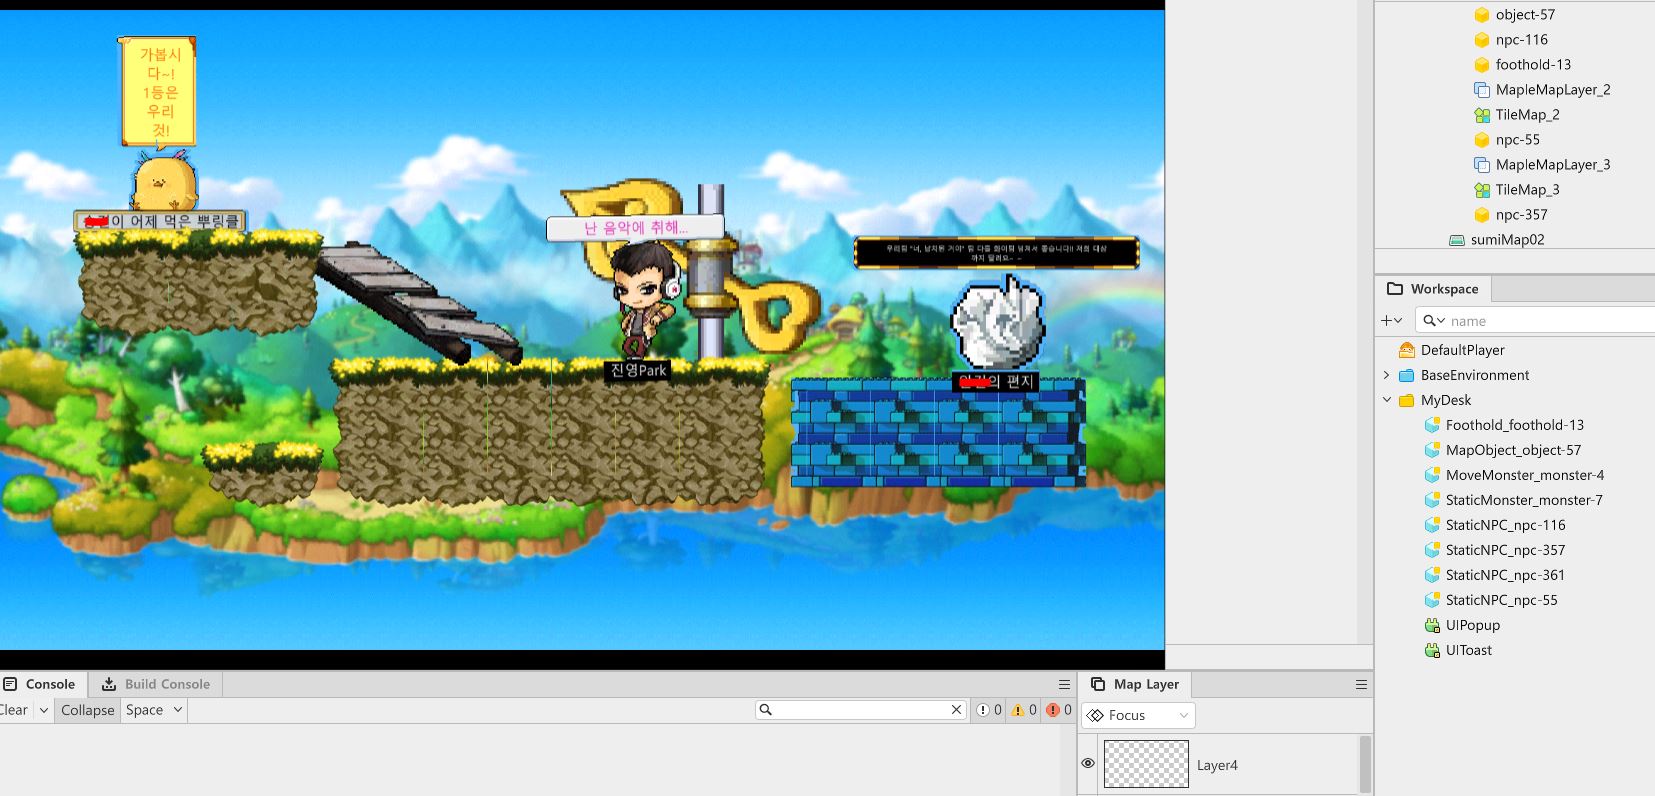Viewport: 1655px width, 796px height.
Task: Click the sumiMap02 map icon
Action: coord(1457,240)
